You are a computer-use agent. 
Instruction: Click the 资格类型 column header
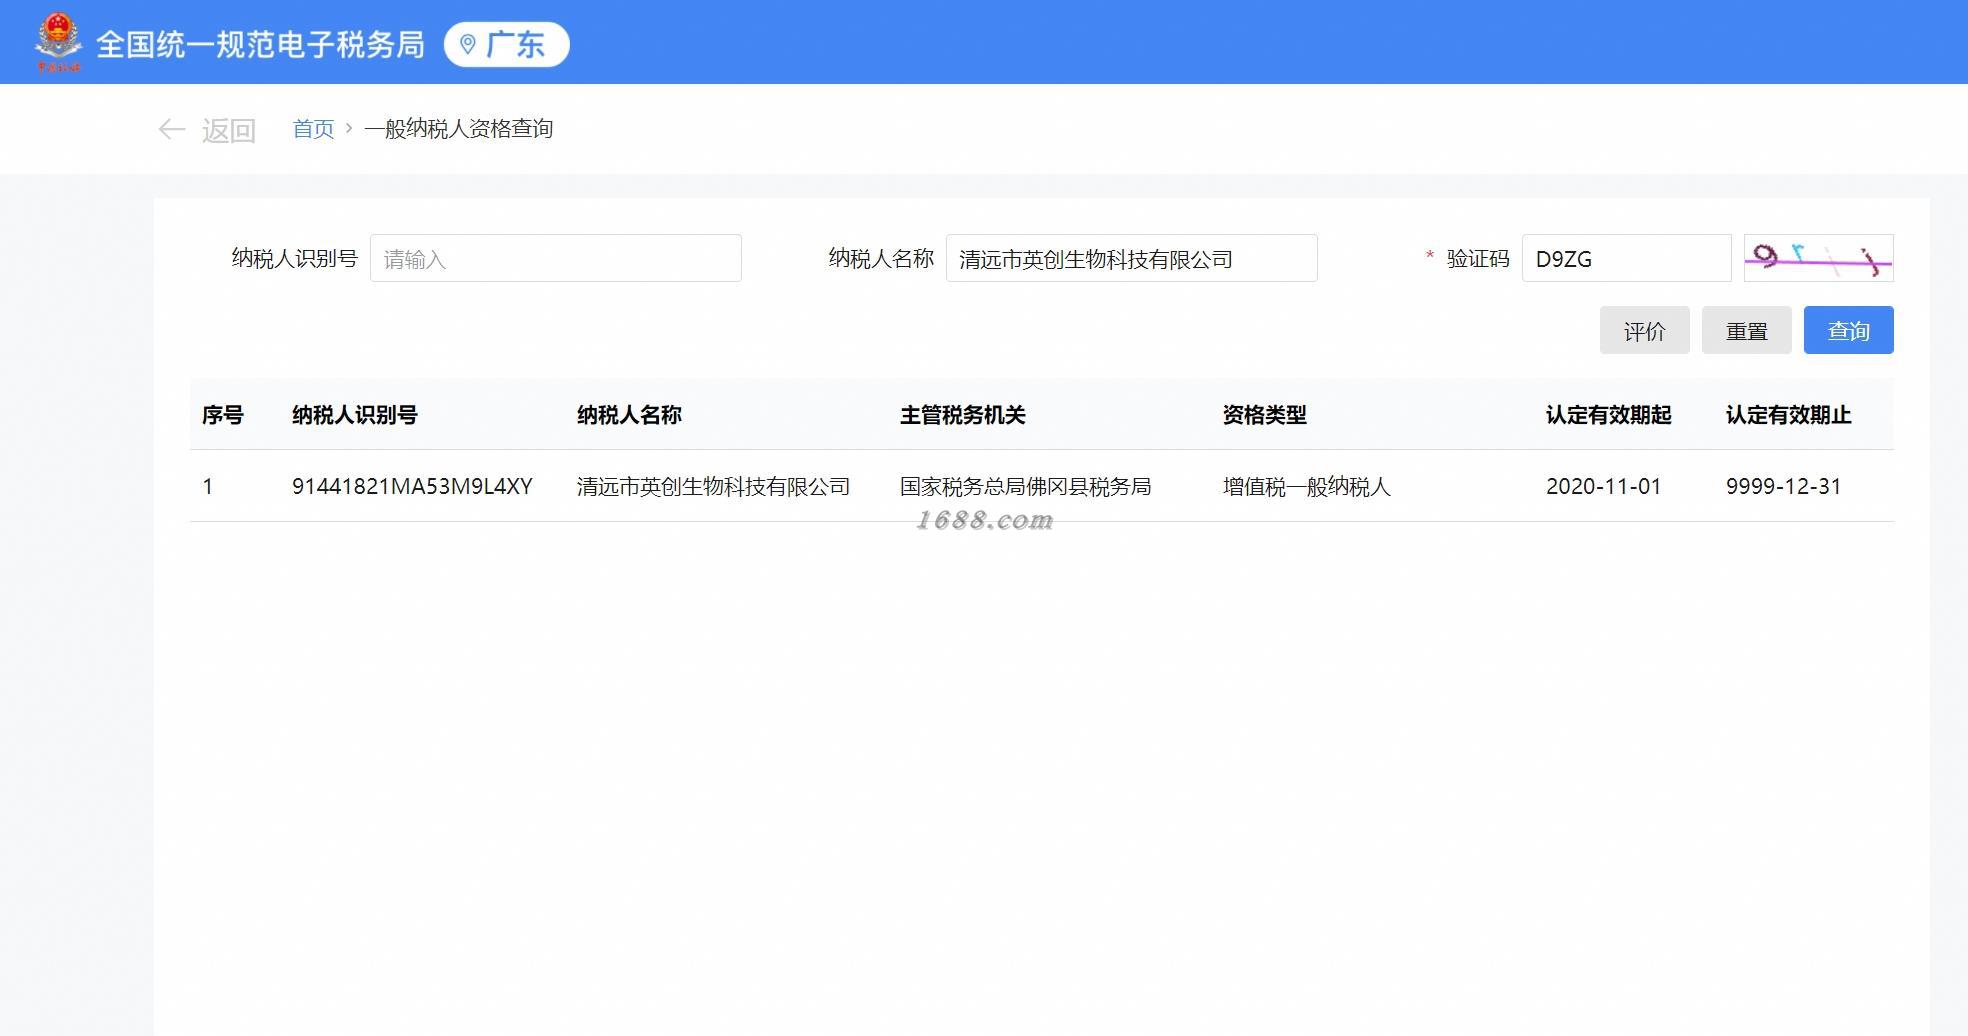click(x=1265, y=415)
